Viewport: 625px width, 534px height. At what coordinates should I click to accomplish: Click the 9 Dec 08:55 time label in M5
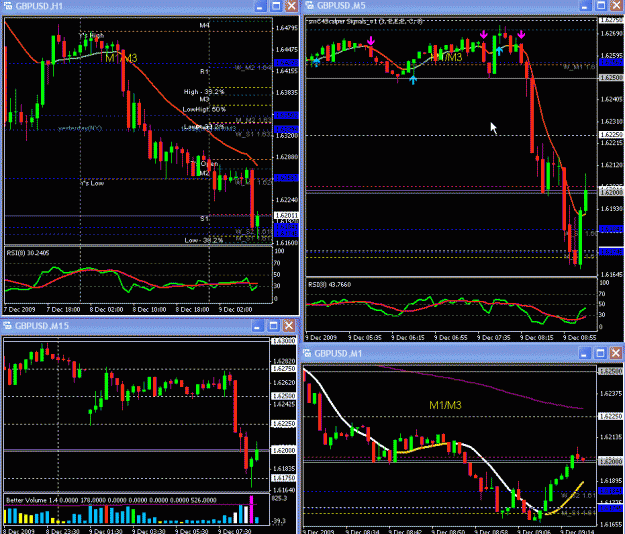pos(579,337)
